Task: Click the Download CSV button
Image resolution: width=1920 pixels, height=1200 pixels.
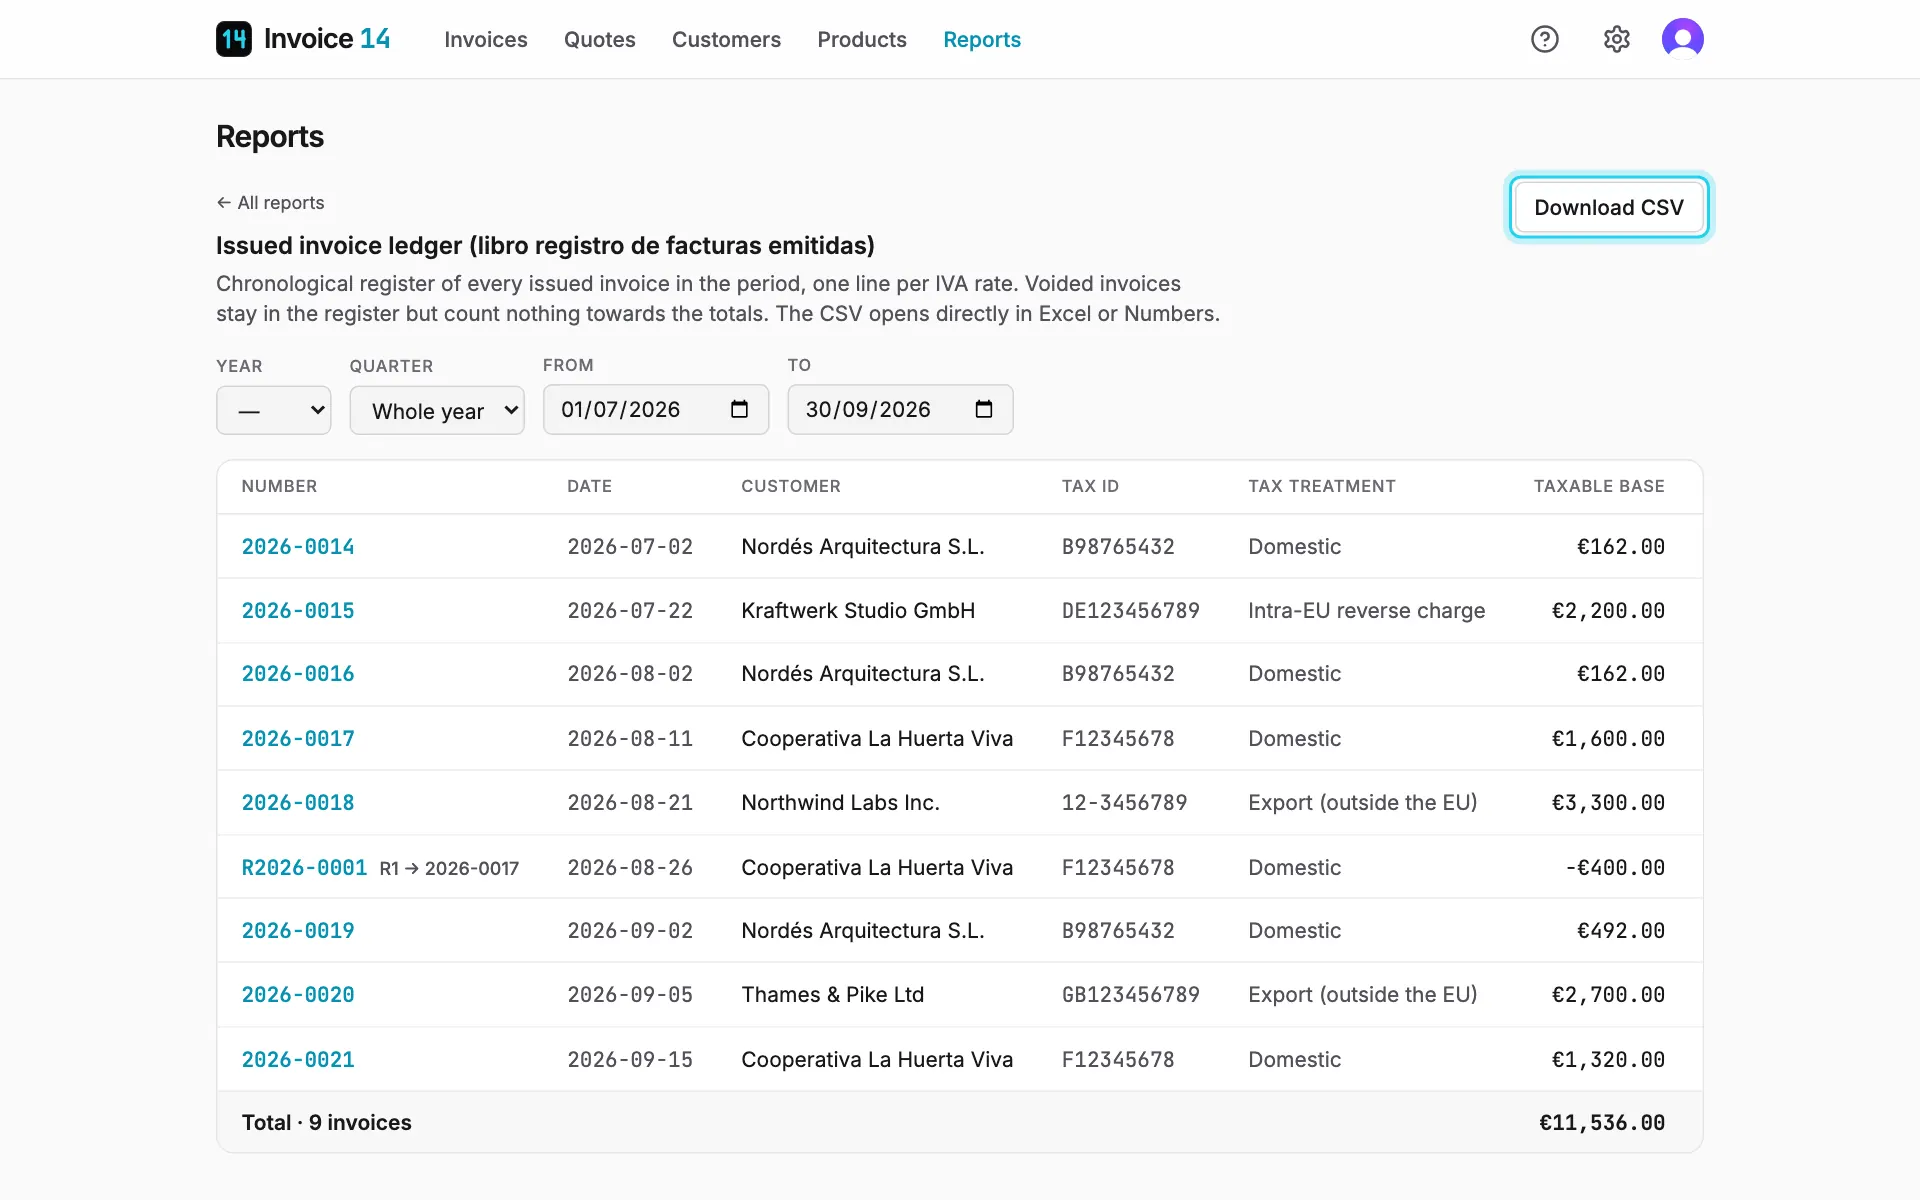Action: pyautogui.click(x=1609, y=207)
